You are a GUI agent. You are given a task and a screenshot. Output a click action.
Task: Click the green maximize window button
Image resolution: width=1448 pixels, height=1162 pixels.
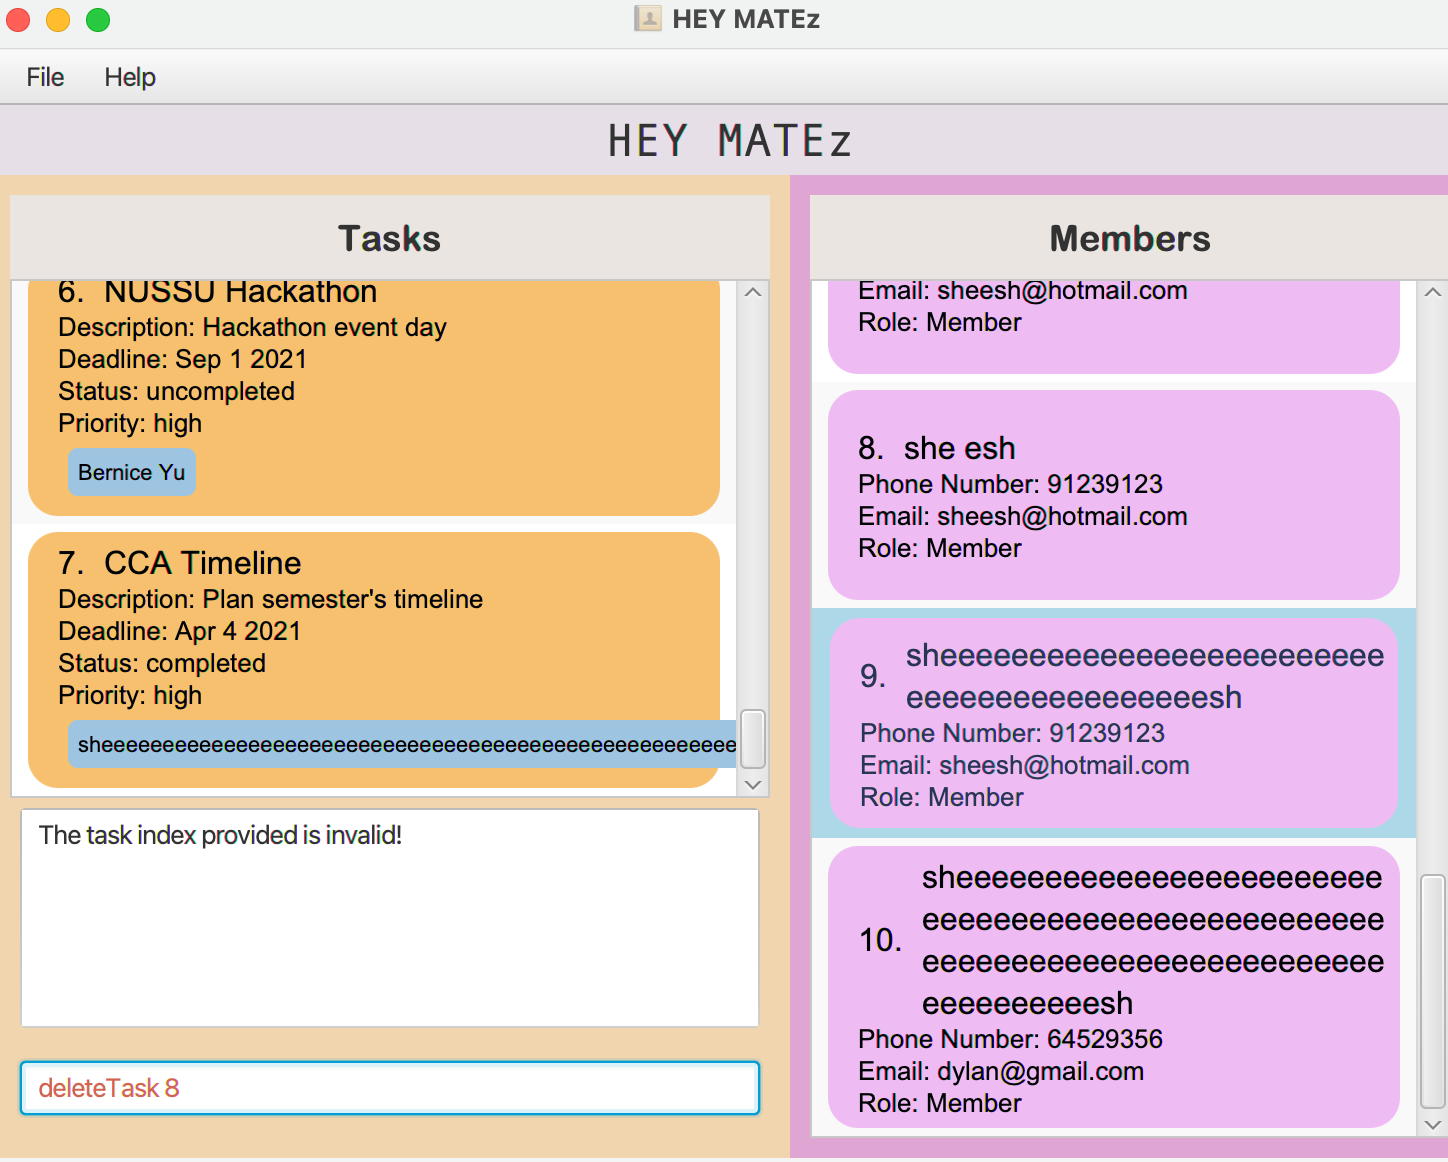coord(98,20)
